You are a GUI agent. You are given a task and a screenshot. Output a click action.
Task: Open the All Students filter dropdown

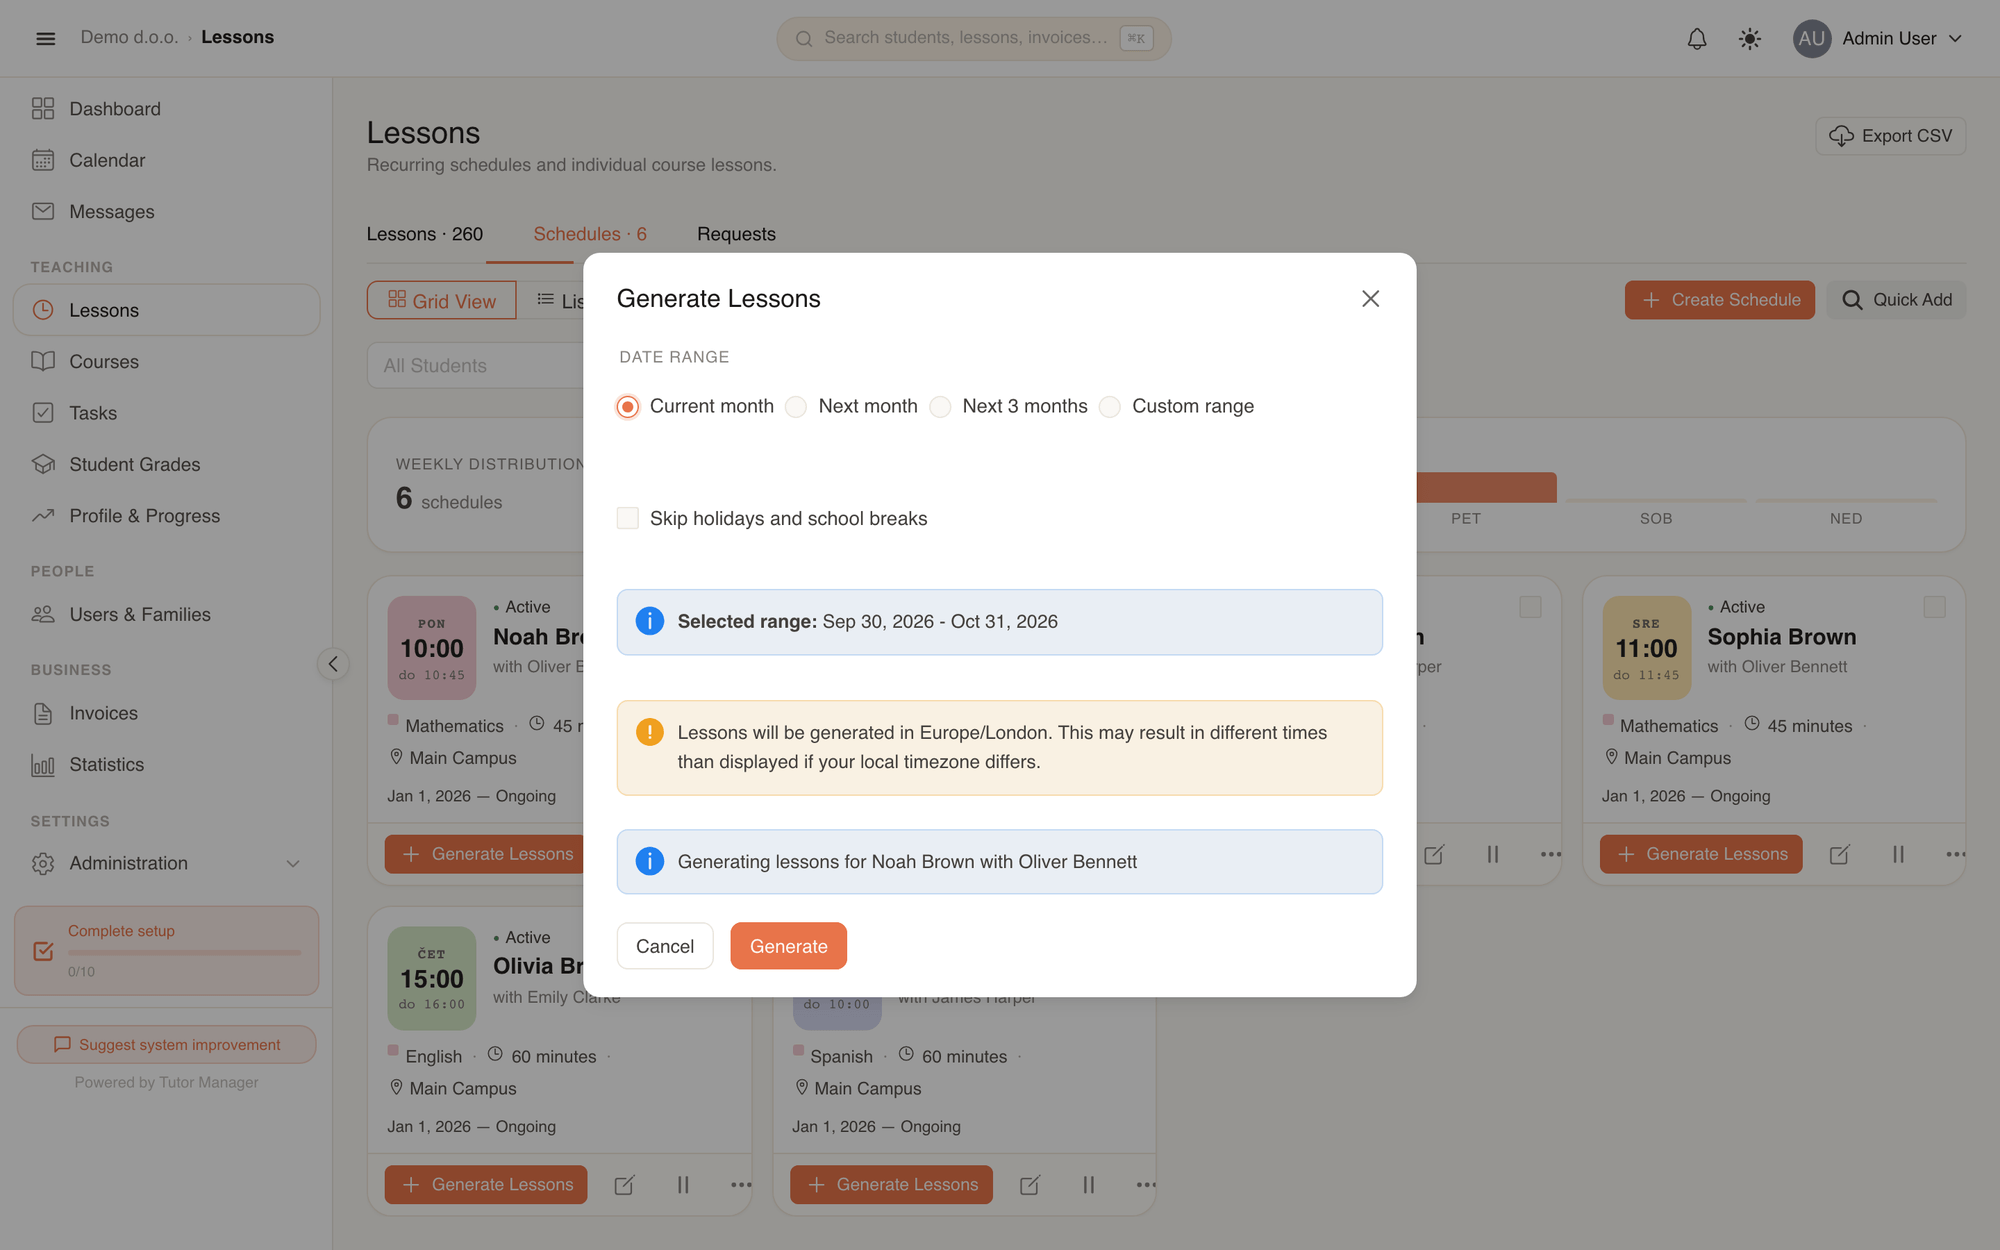pyautogui.click(x=475, y=365)
